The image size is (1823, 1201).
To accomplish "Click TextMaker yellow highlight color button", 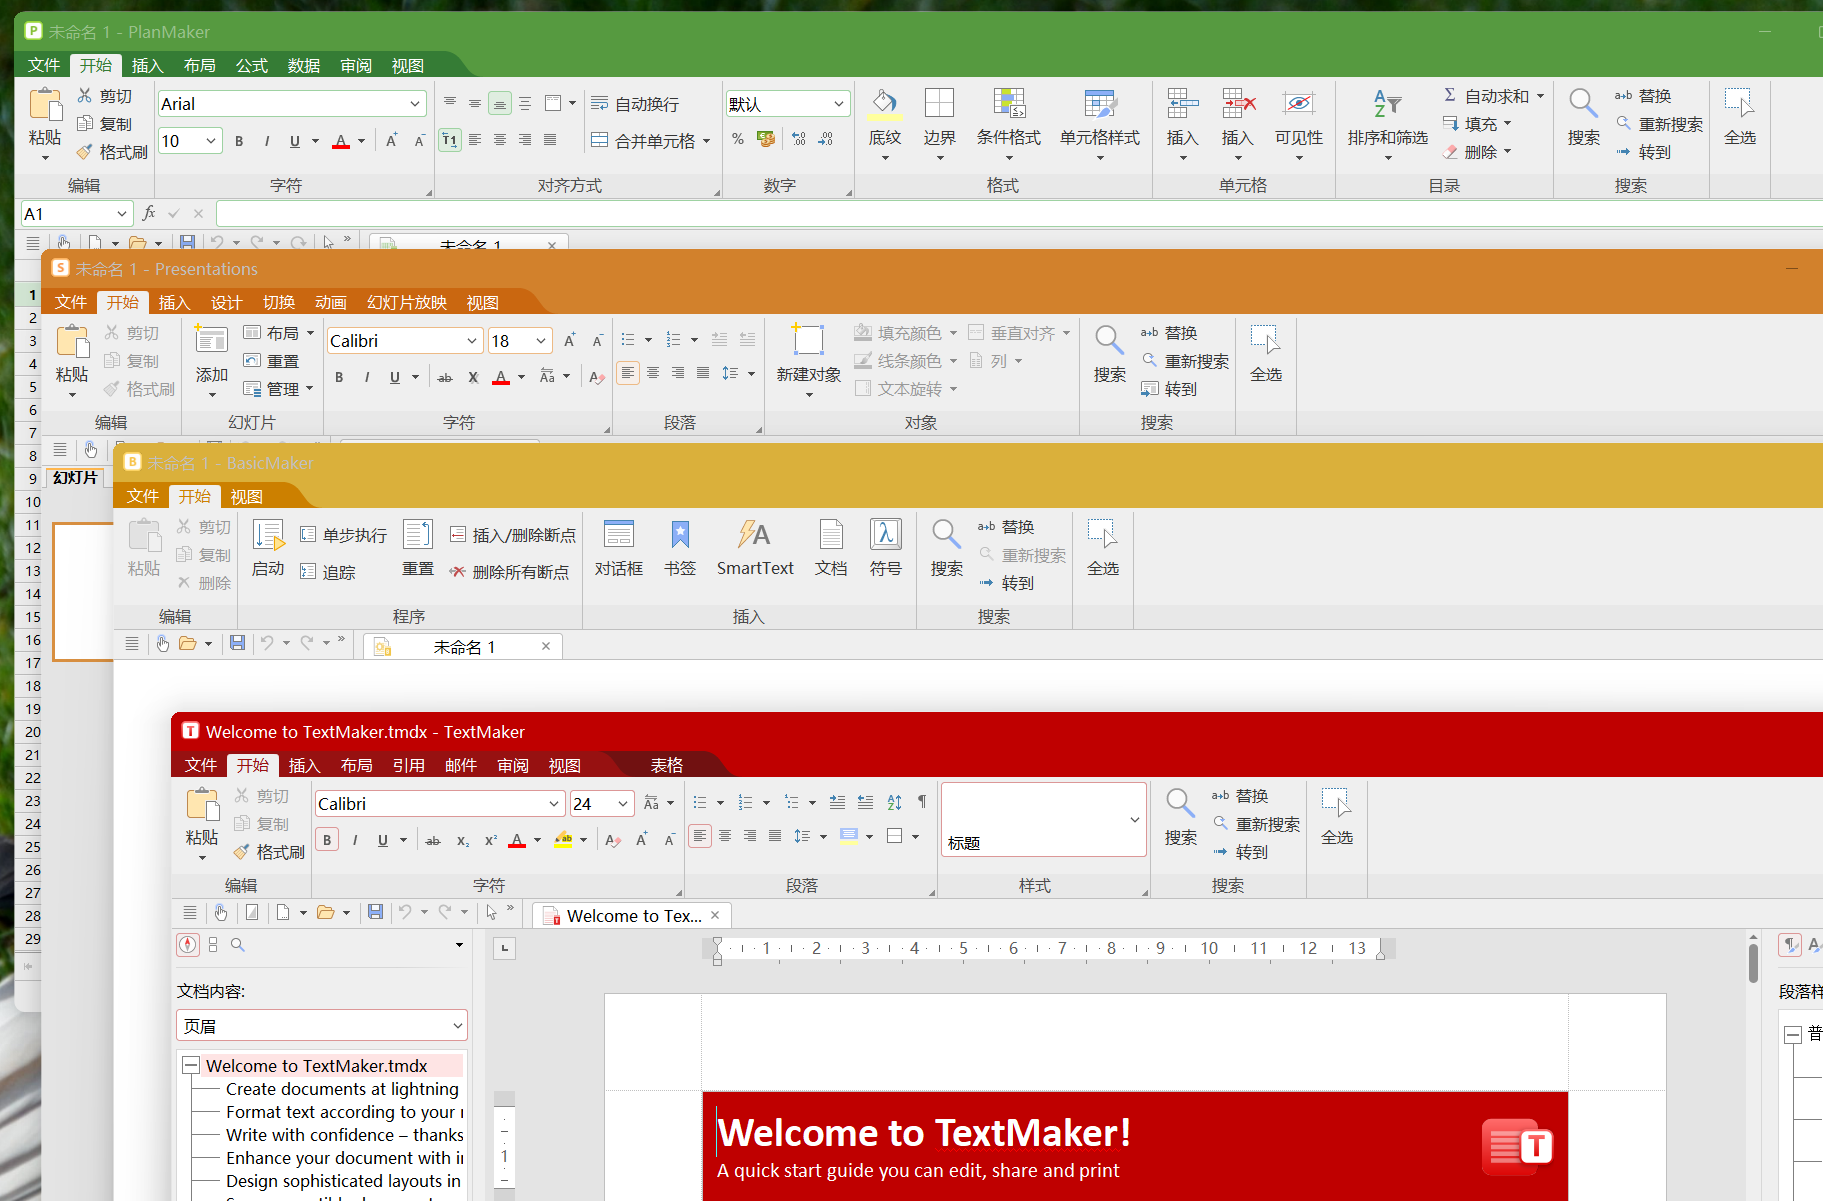I will click(x=563, y=840).
